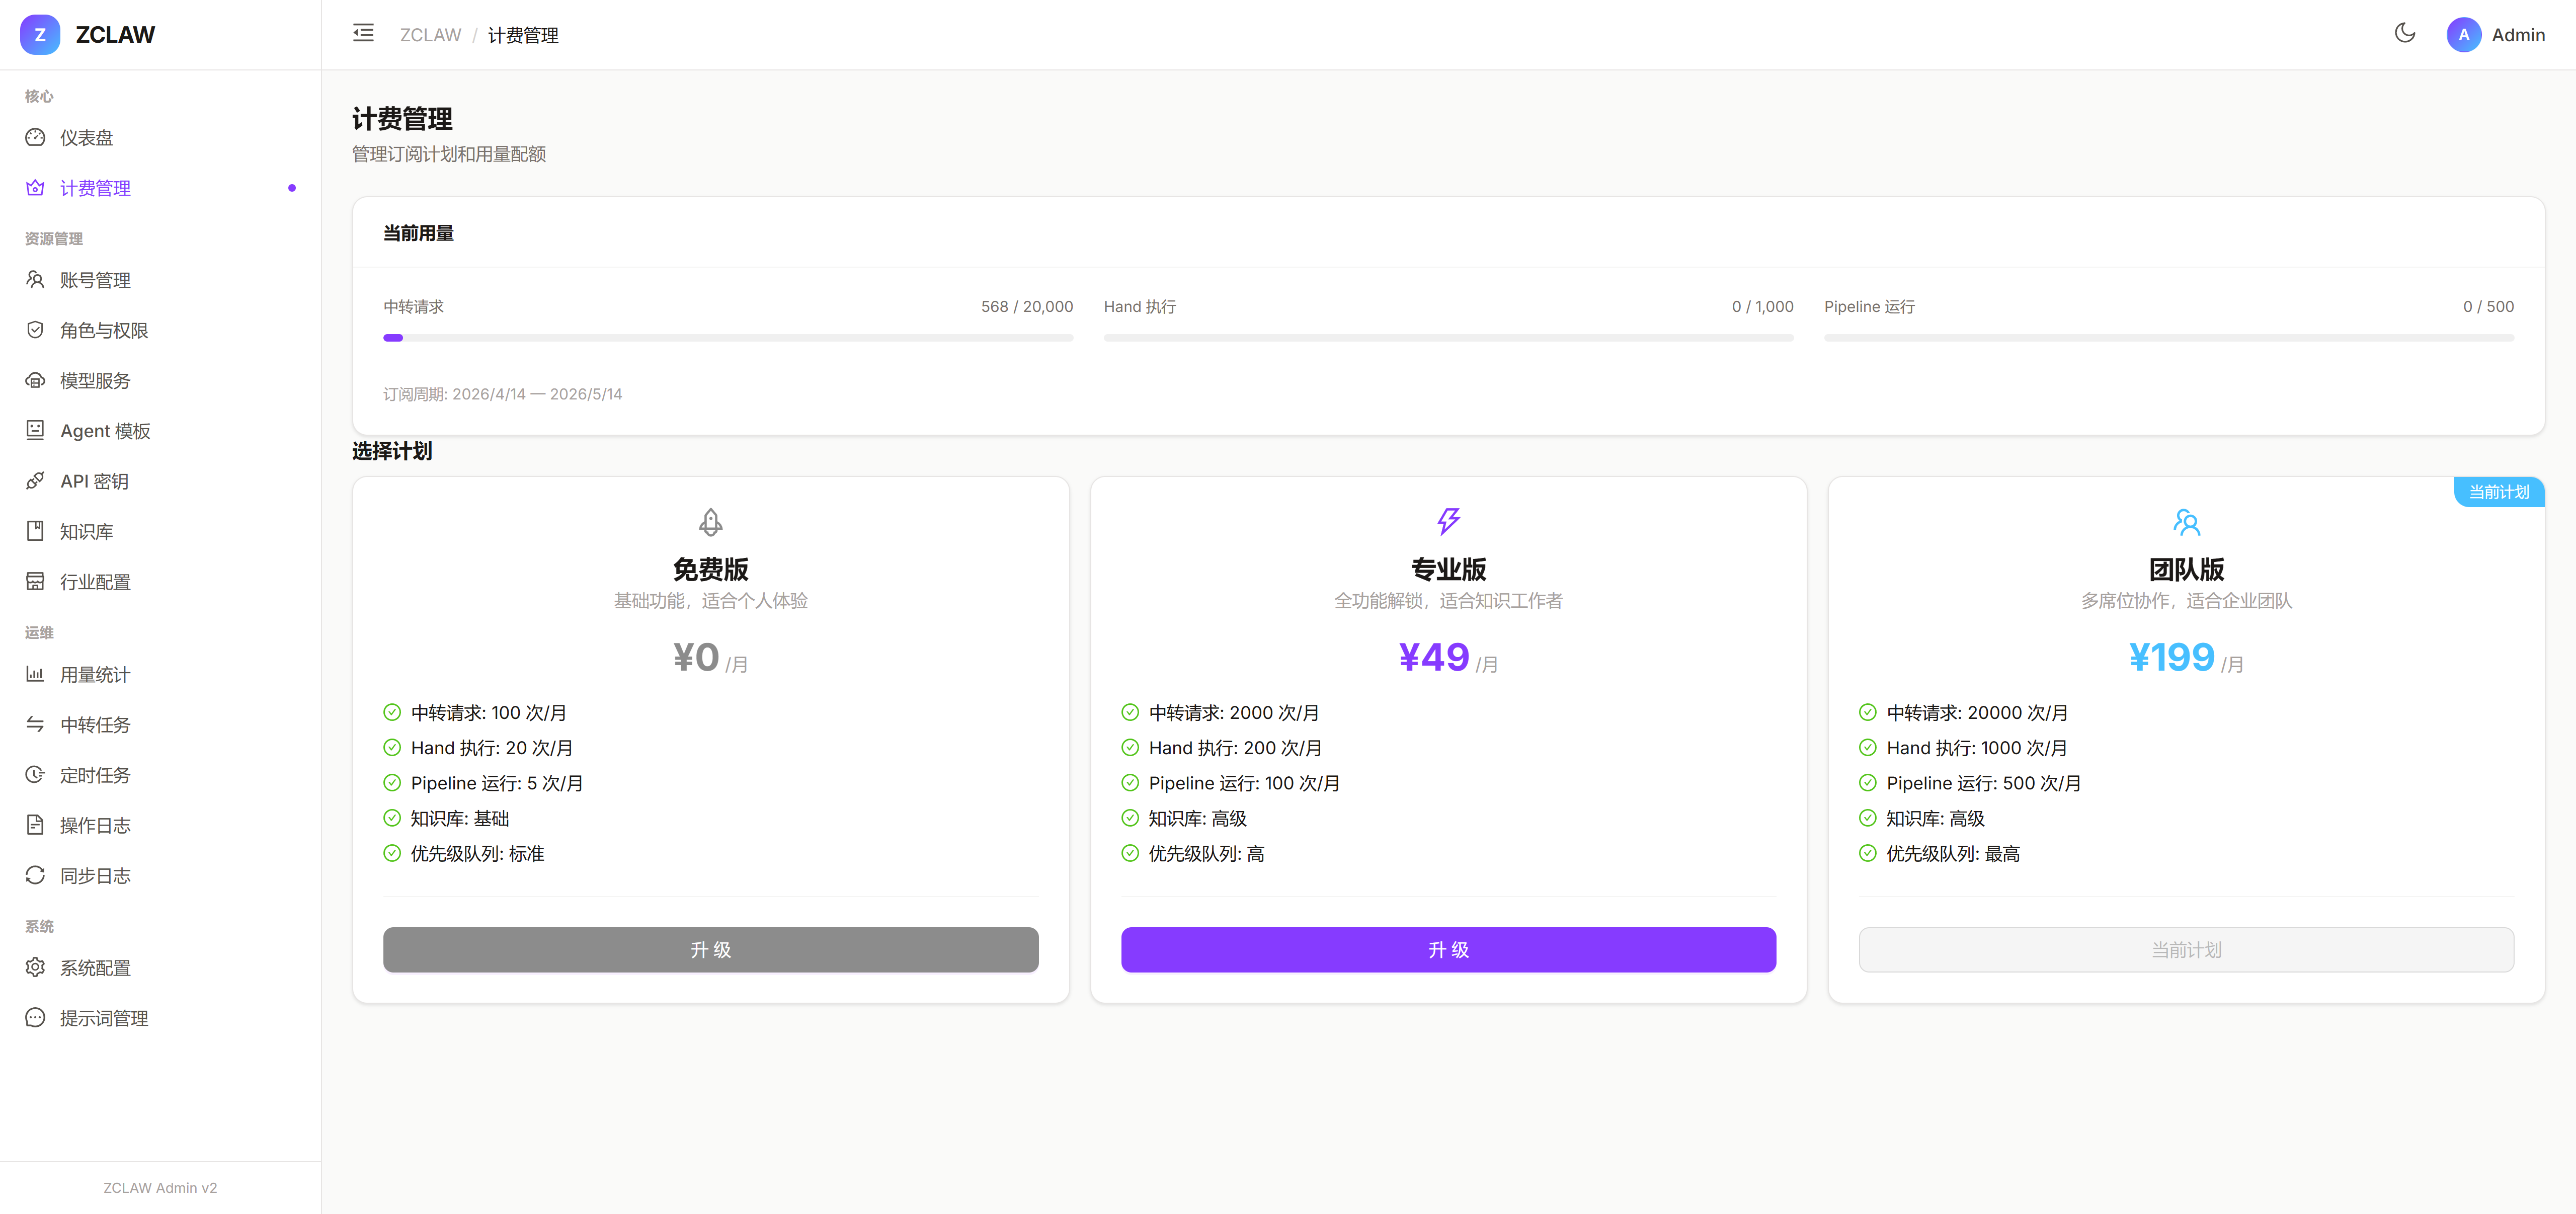
Task: Toggle dark mode moon icon
Action: (2404, 34)
